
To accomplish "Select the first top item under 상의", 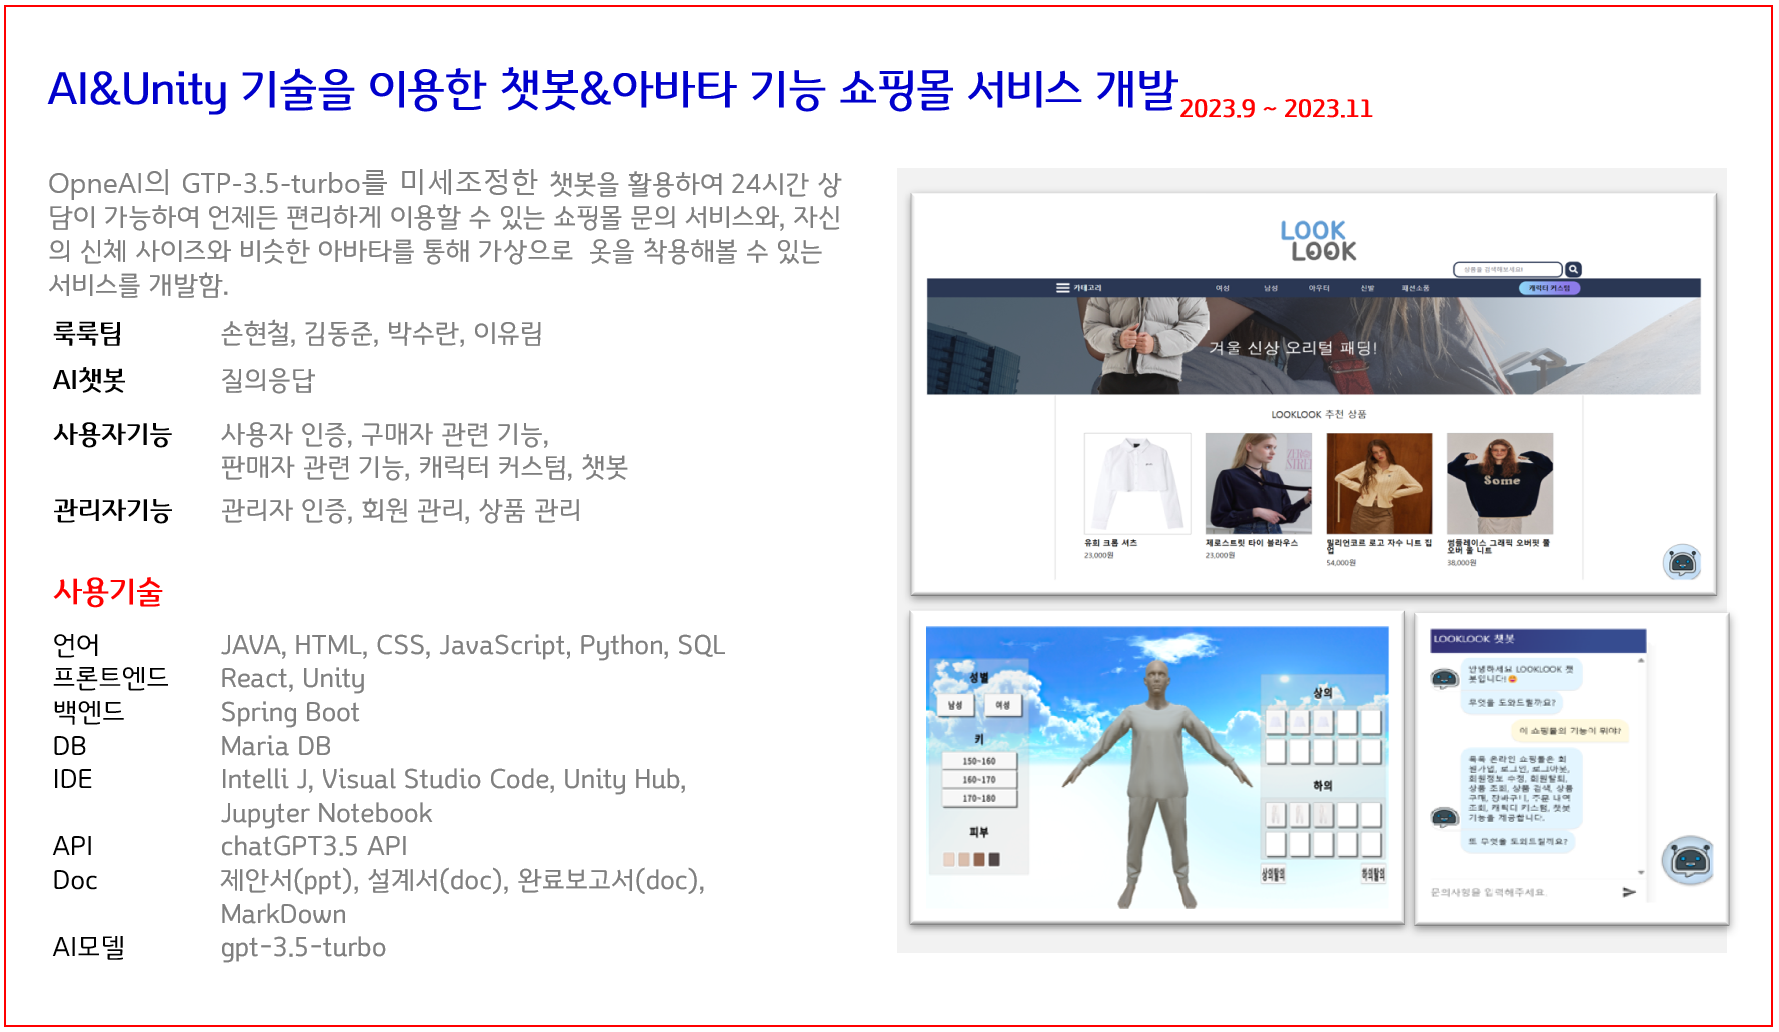I will [x=1276, y=721].
